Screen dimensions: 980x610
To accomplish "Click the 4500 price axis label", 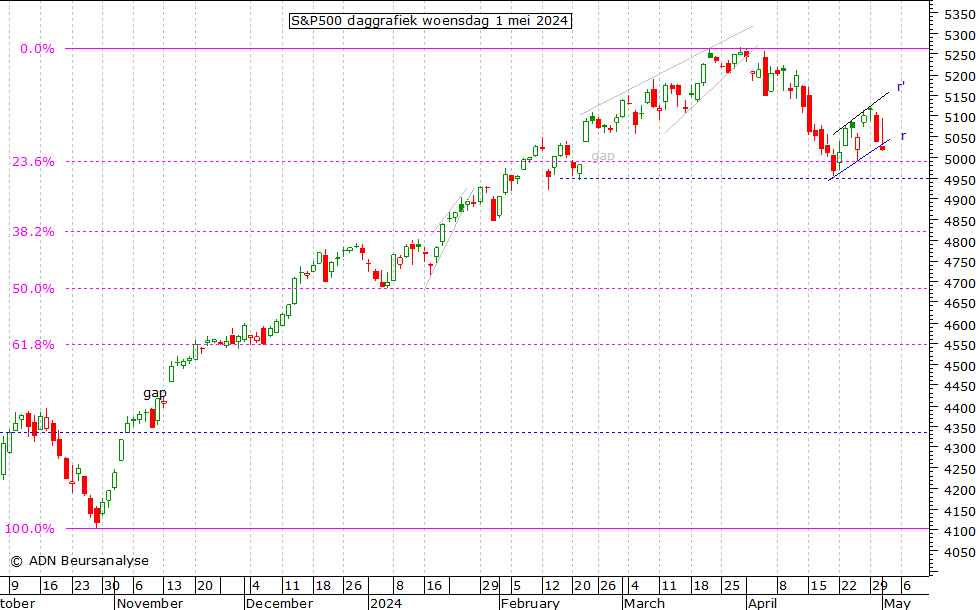I will click(959, 366).
